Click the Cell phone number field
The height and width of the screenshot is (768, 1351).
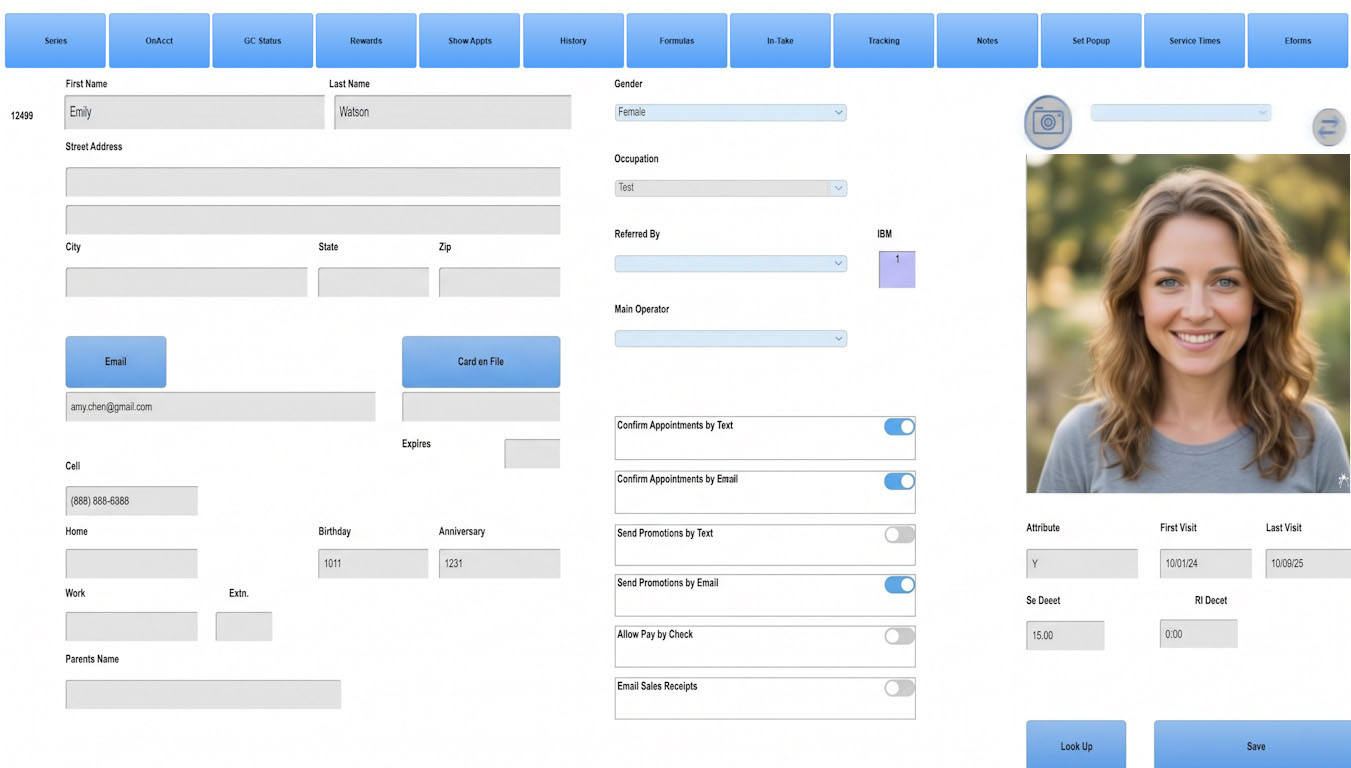(x=132, y=501)
